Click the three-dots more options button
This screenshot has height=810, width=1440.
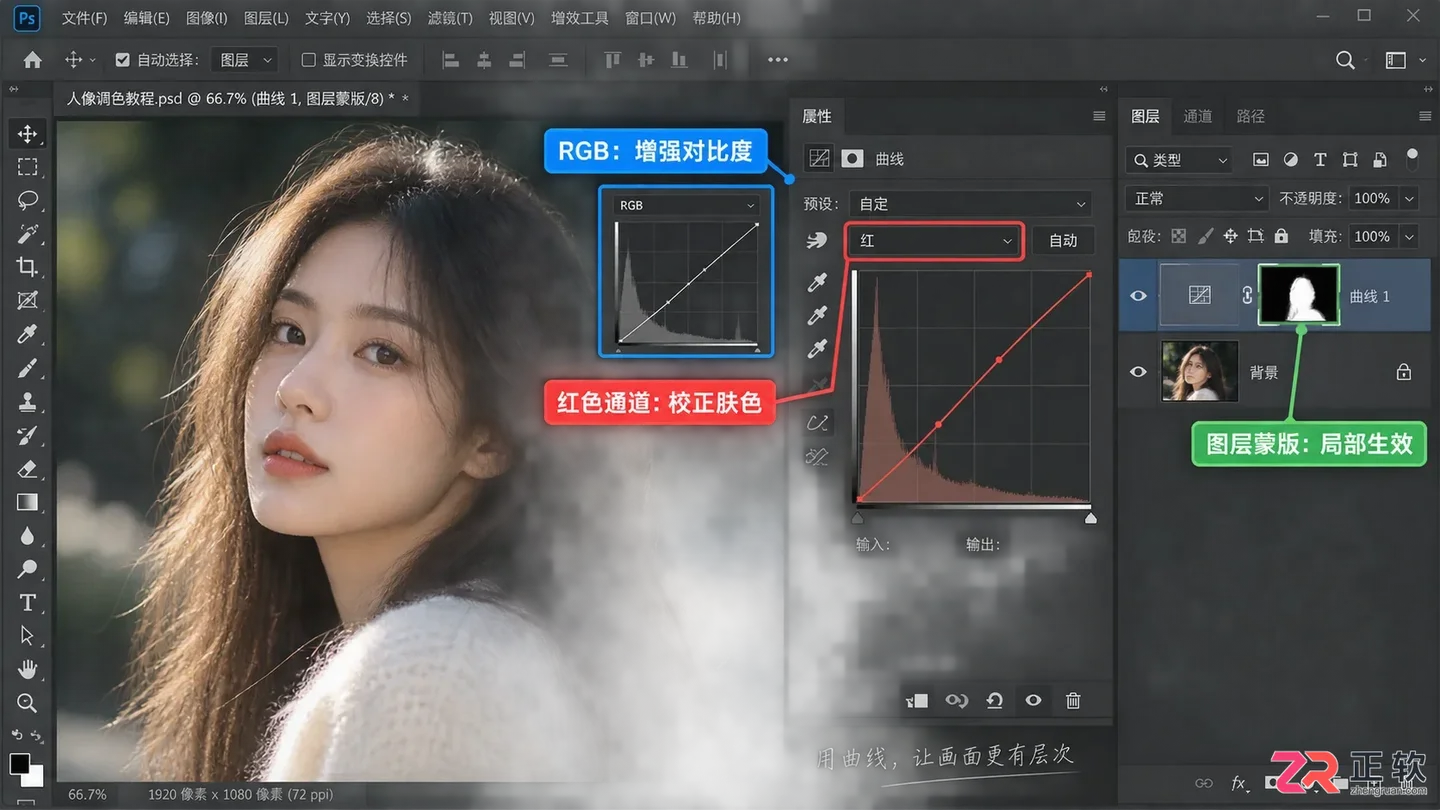pos(778,60)
